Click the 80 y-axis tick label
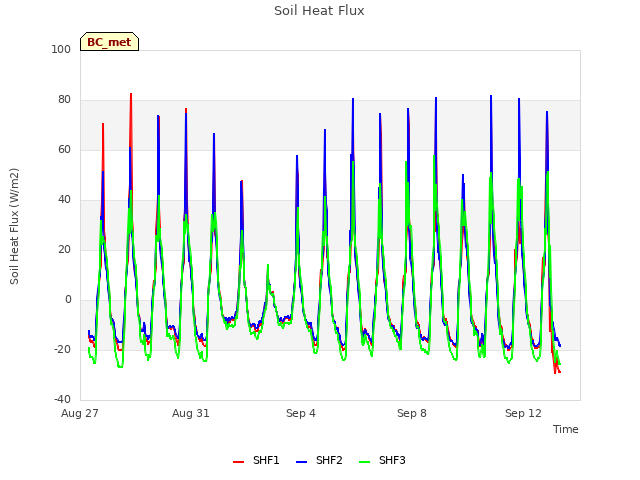Screen dimensions: 640x480 click(64, 100)
